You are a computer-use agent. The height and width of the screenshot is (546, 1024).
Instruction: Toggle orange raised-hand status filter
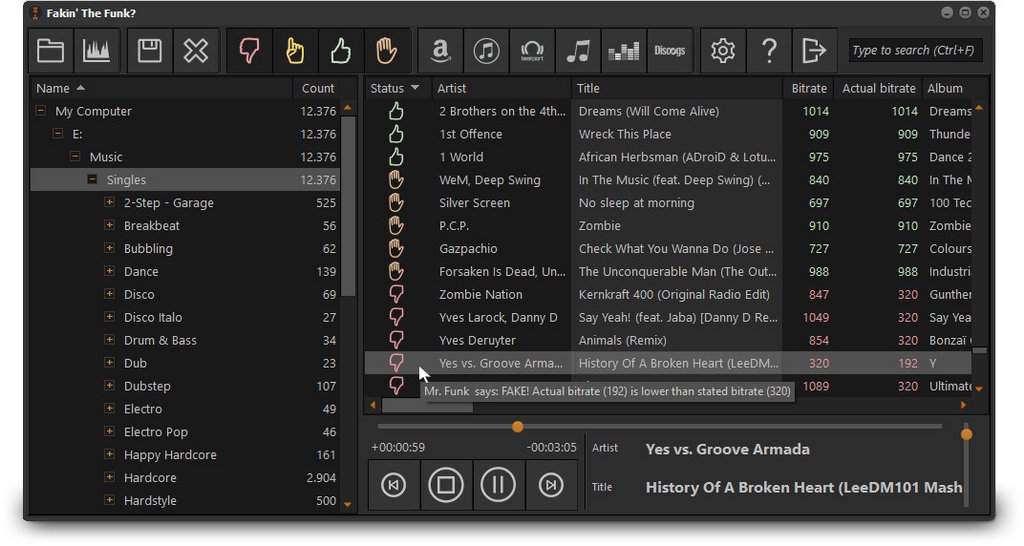(x=387, y=50)
